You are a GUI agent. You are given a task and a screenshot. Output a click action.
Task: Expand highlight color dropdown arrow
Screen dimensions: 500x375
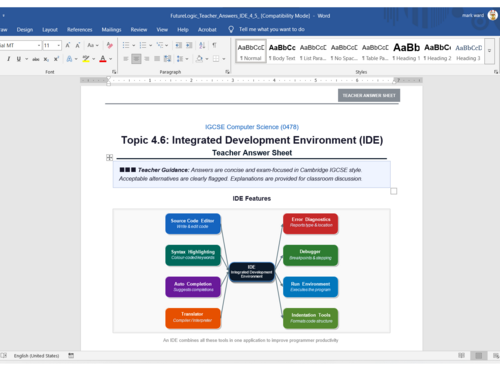pos(94,59)
